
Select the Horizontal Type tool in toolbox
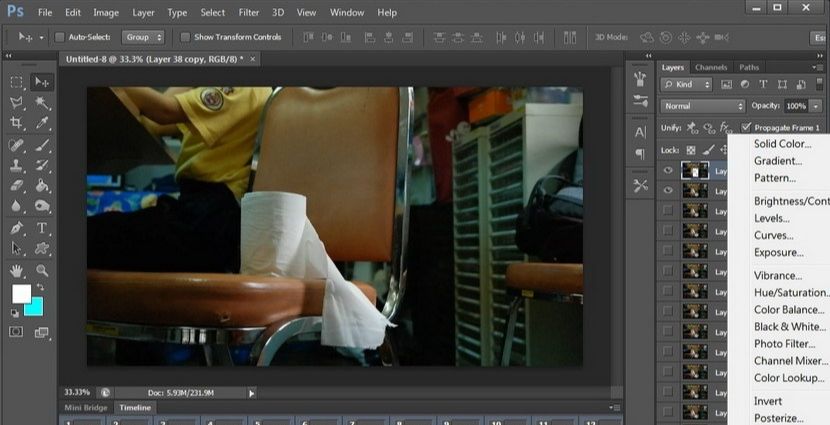[x=42, y=228]
